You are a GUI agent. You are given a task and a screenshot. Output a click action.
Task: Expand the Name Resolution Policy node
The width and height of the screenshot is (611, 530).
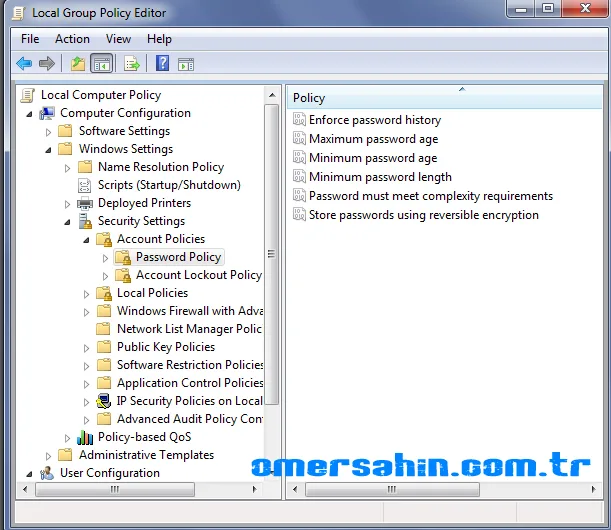pos(67,168)
